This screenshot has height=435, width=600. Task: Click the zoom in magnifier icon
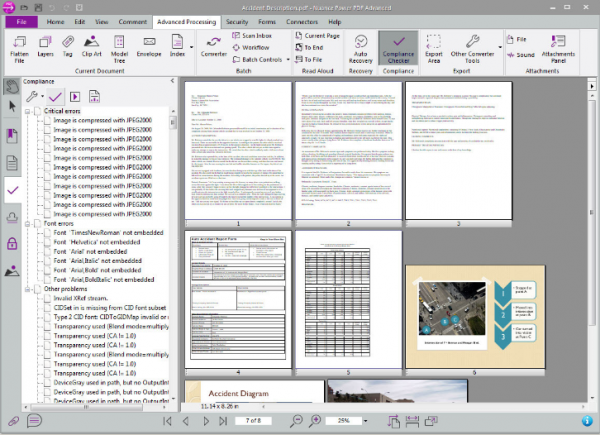(316, 421)
